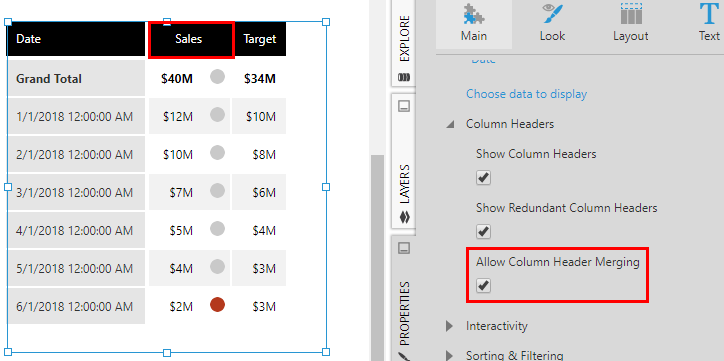Collapse the Column Headers section
Screen dimensions: 724x361
click(x=450, y=124)
